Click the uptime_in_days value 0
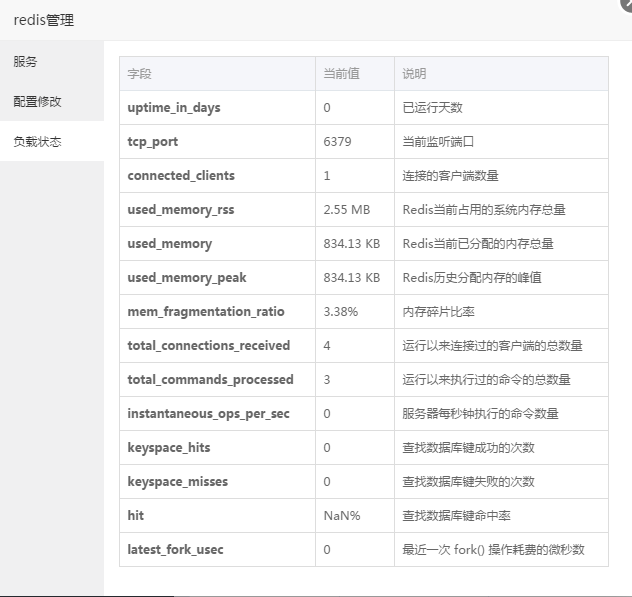 coord(327,108)
